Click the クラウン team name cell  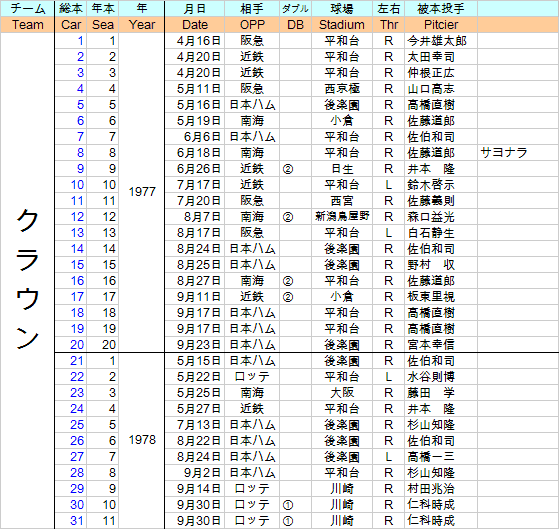click(27, 281)
